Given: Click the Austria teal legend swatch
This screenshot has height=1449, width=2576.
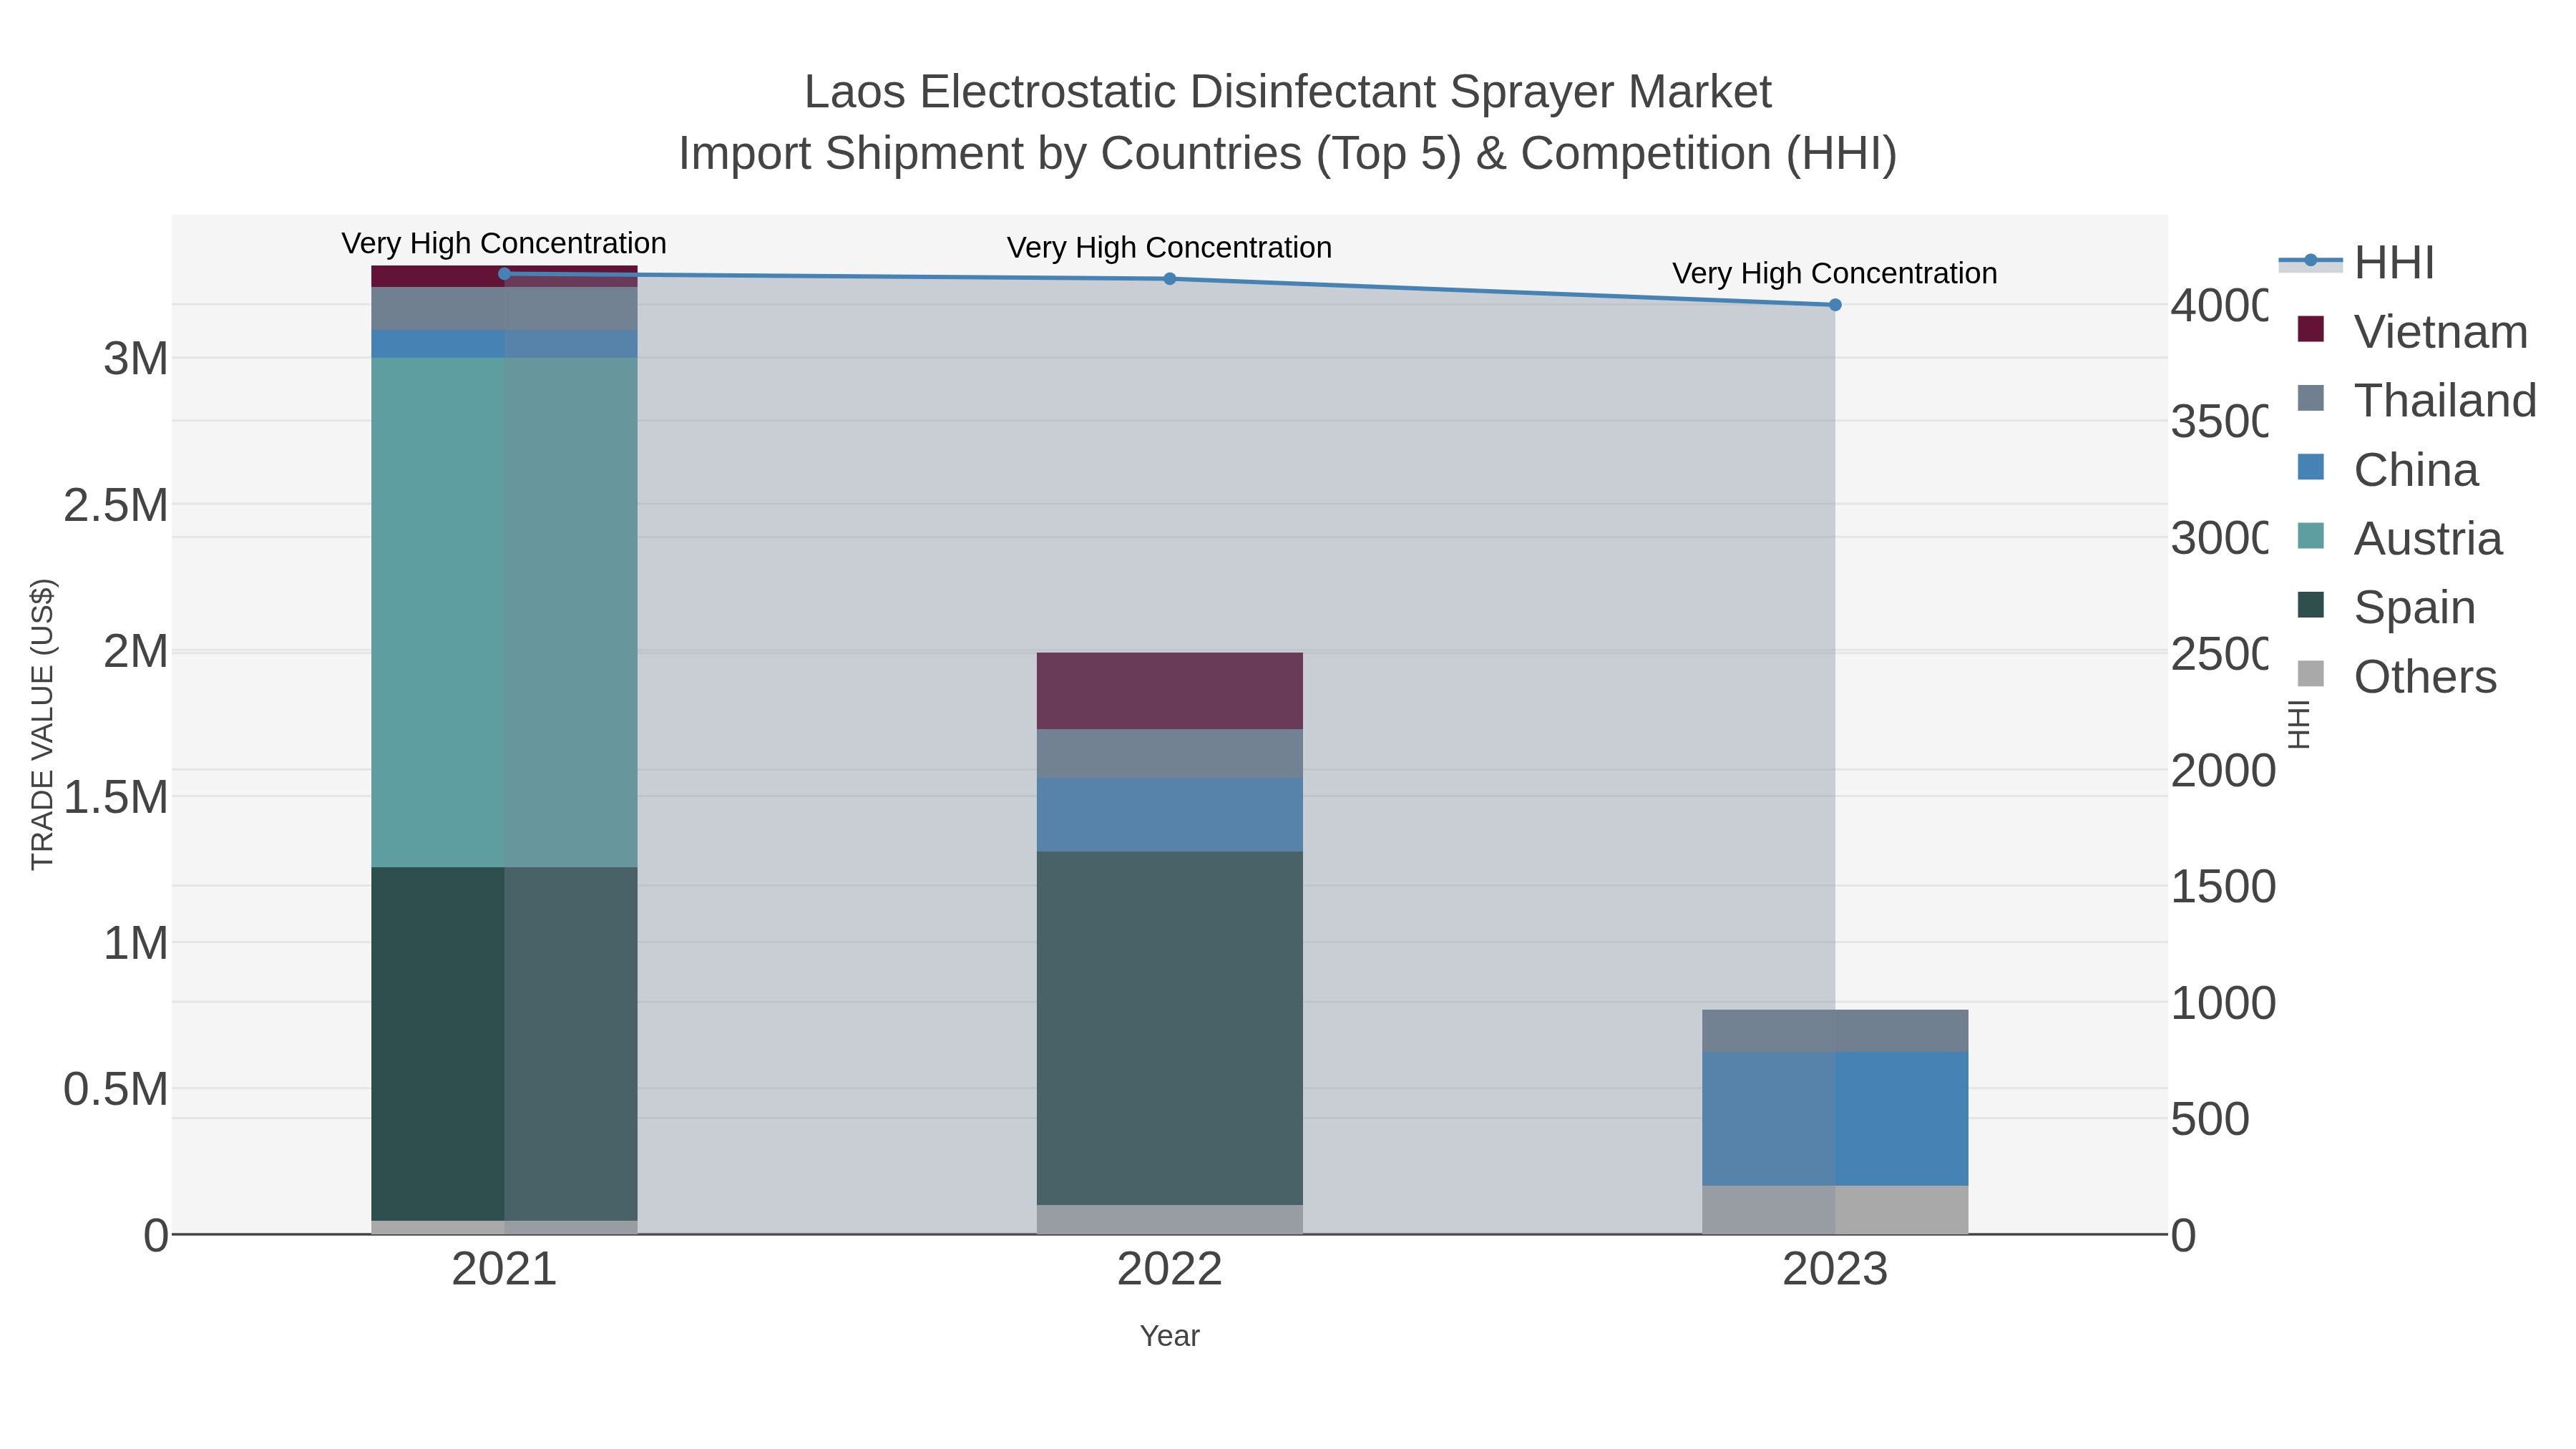Looking at the screenshot, I should pyautogui.click(x=2311, y=536).
